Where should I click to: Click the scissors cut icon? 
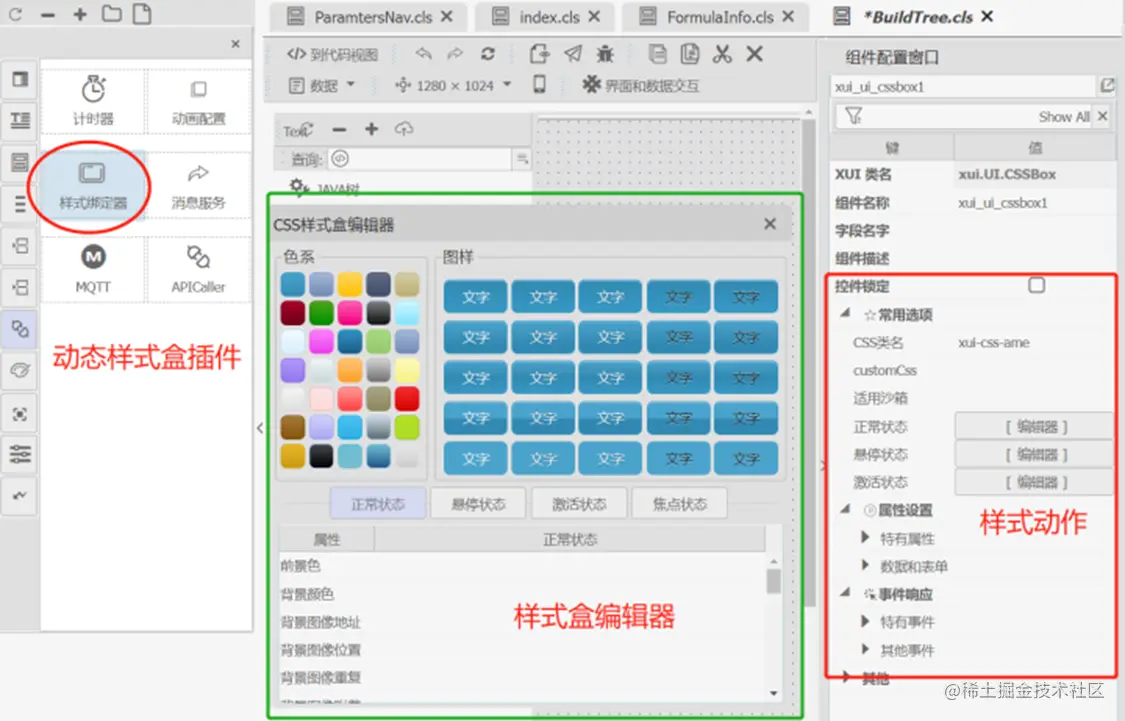coord(722,54)
